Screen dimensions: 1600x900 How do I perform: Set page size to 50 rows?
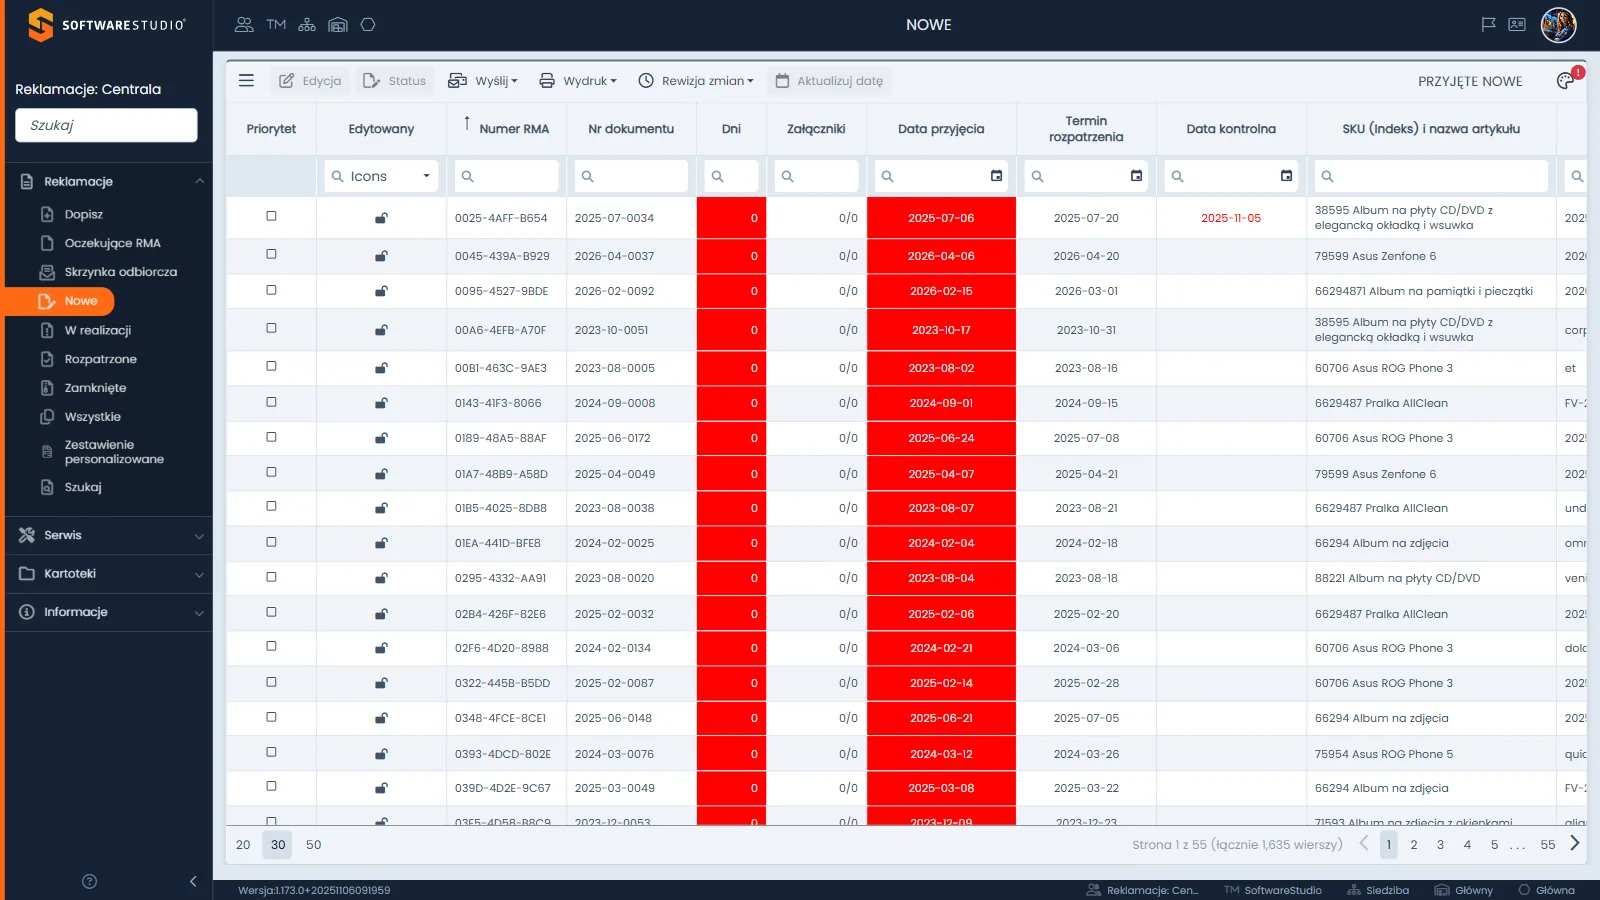314,845
